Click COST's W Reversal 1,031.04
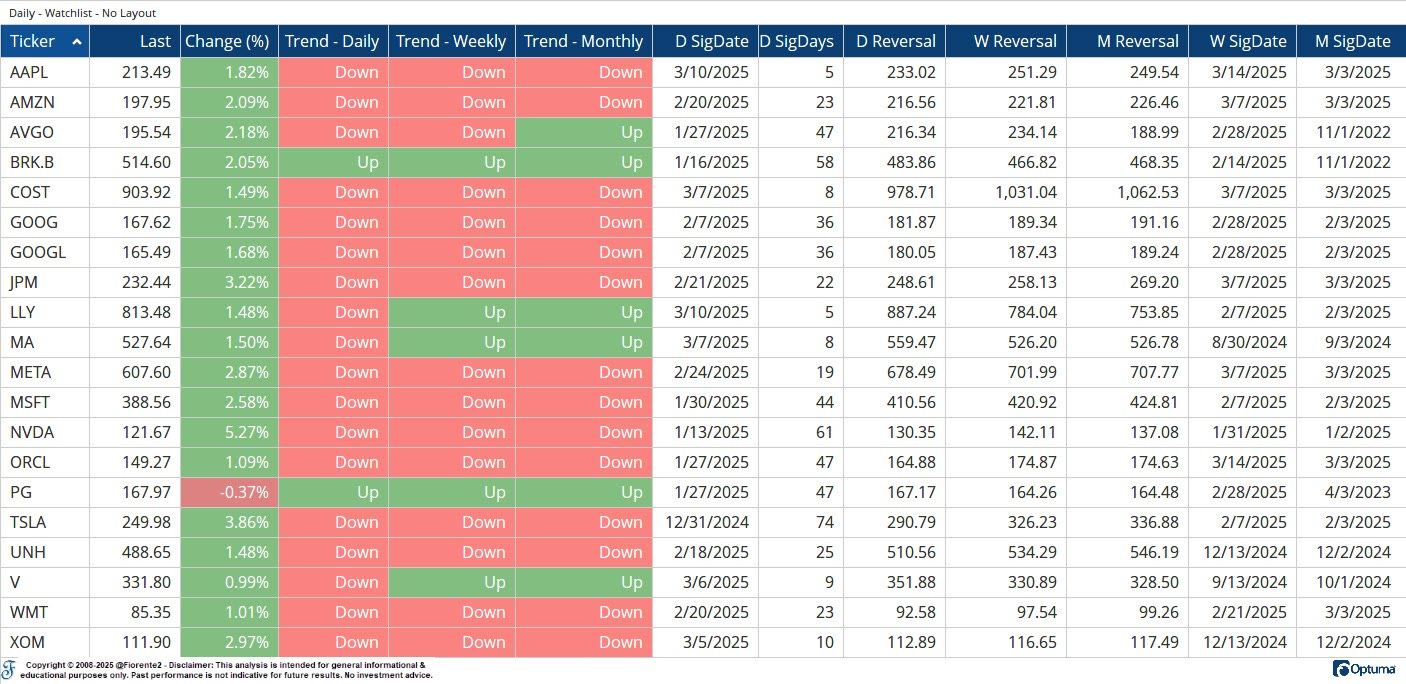Viewport: 1406px width, 684px height. coord(1019,192)
